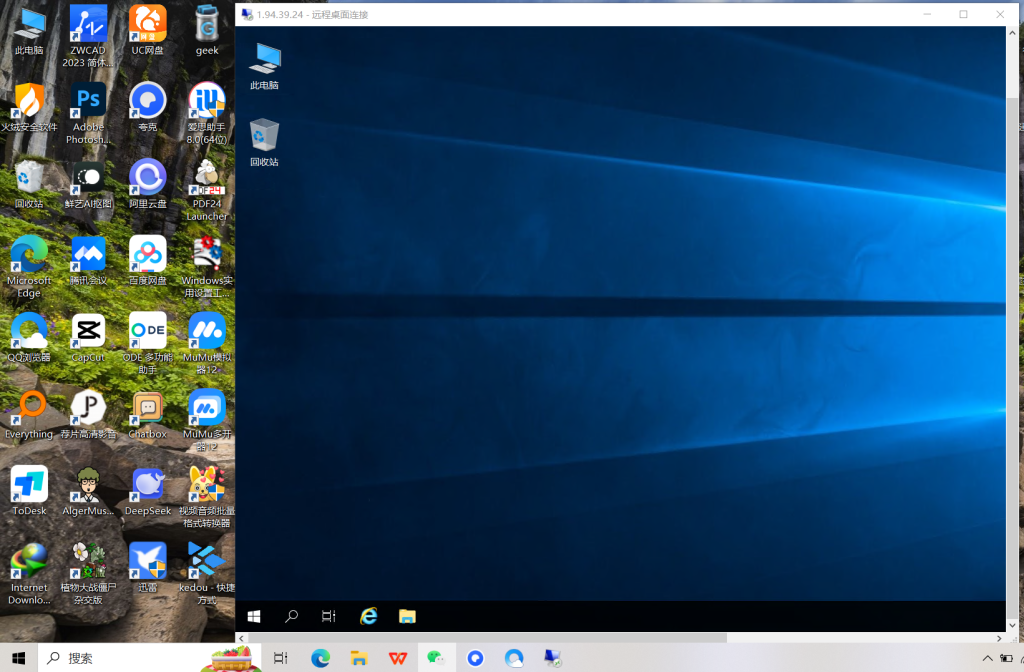Image resolution: width=1024 pixels, height=672 pixels.
Task: Select the geek desktop icon
Action: [207, 31]
